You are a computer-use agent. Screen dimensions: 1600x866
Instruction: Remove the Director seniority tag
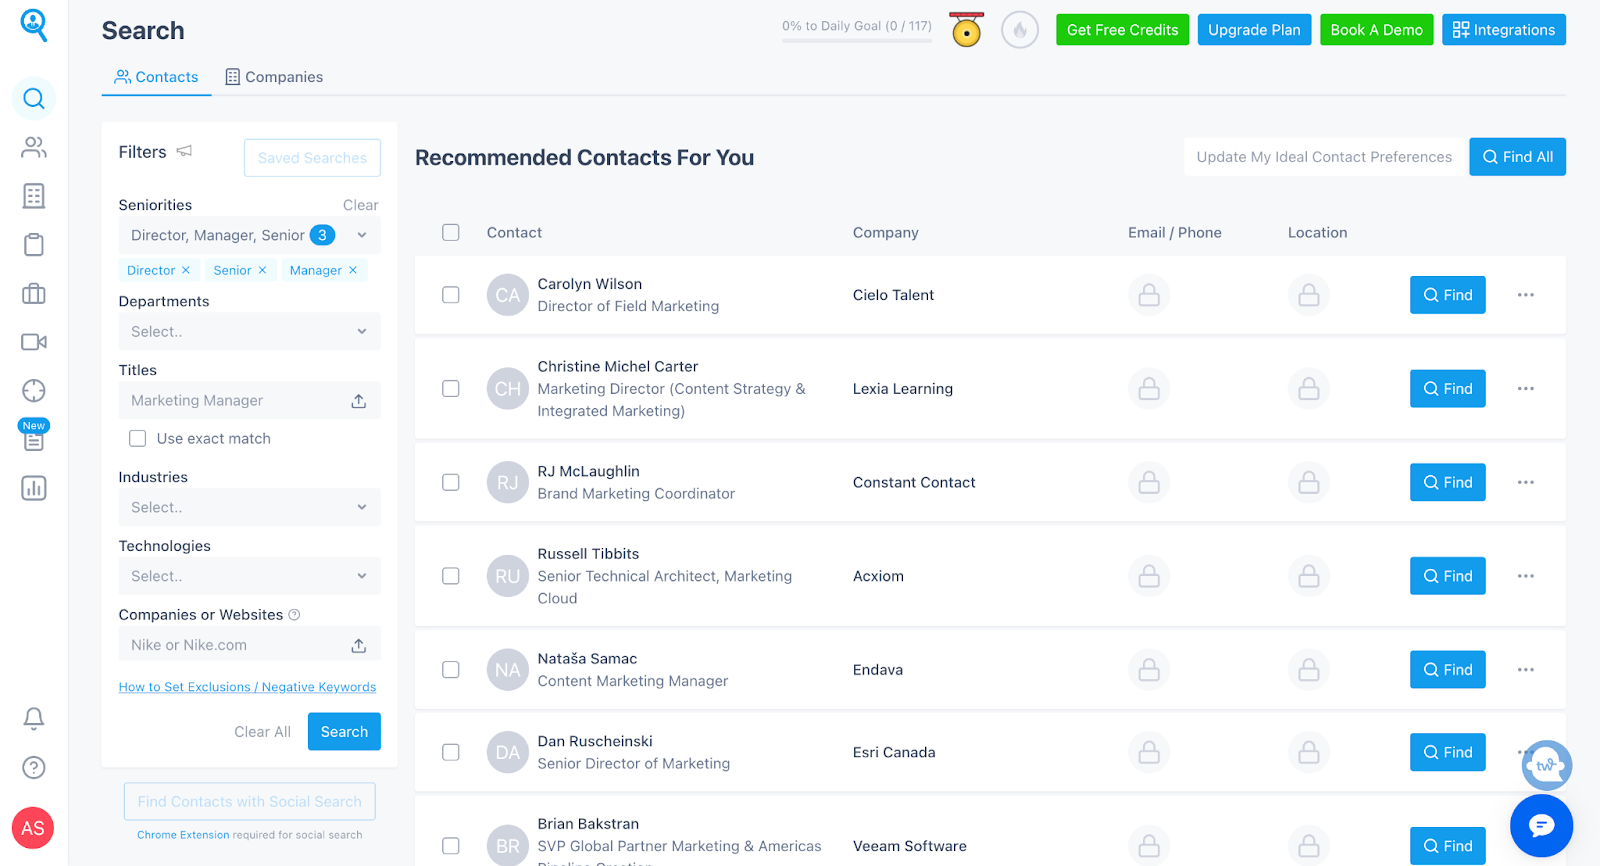point(186,270)
